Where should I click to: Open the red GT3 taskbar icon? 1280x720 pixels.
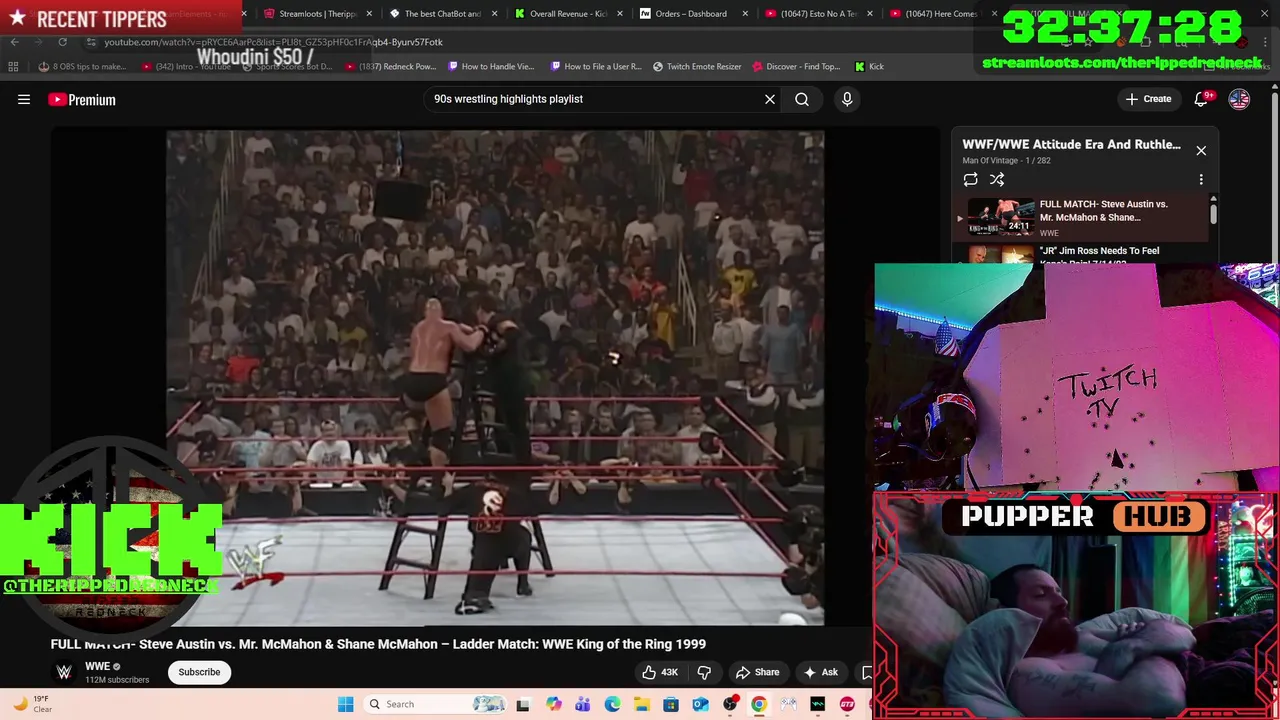coord(848,704)
